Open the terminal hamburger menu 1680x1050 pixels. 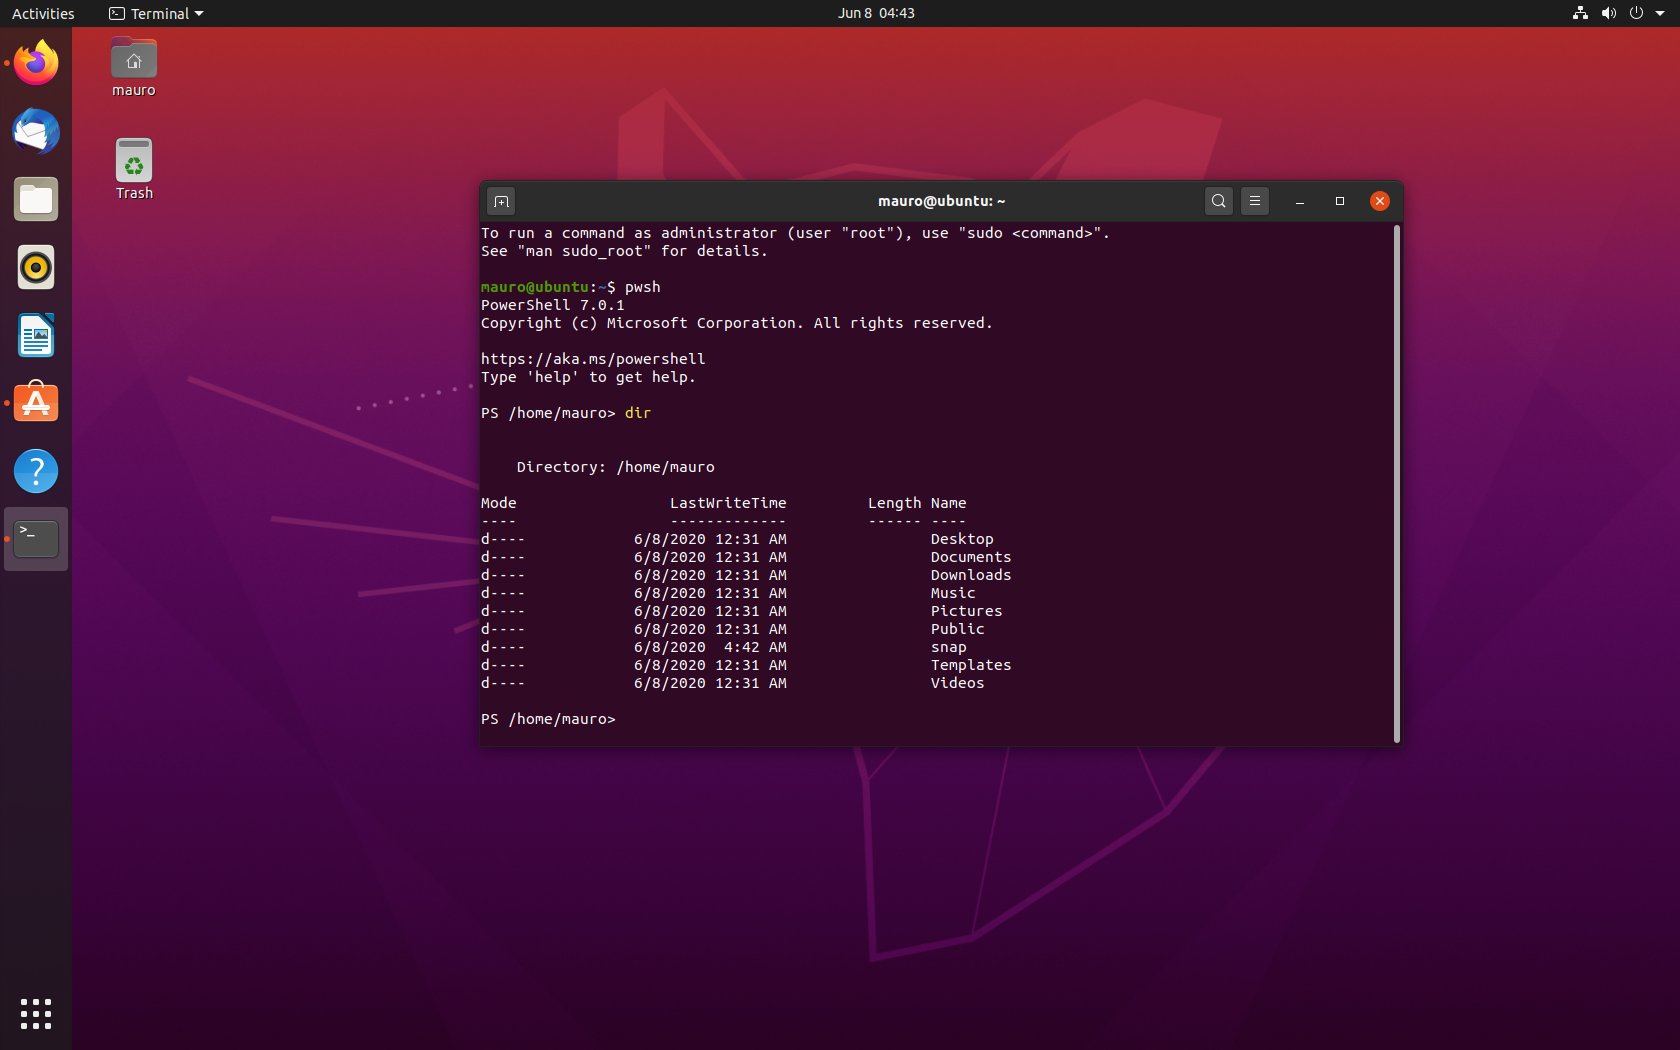(x=1254, y=200)
